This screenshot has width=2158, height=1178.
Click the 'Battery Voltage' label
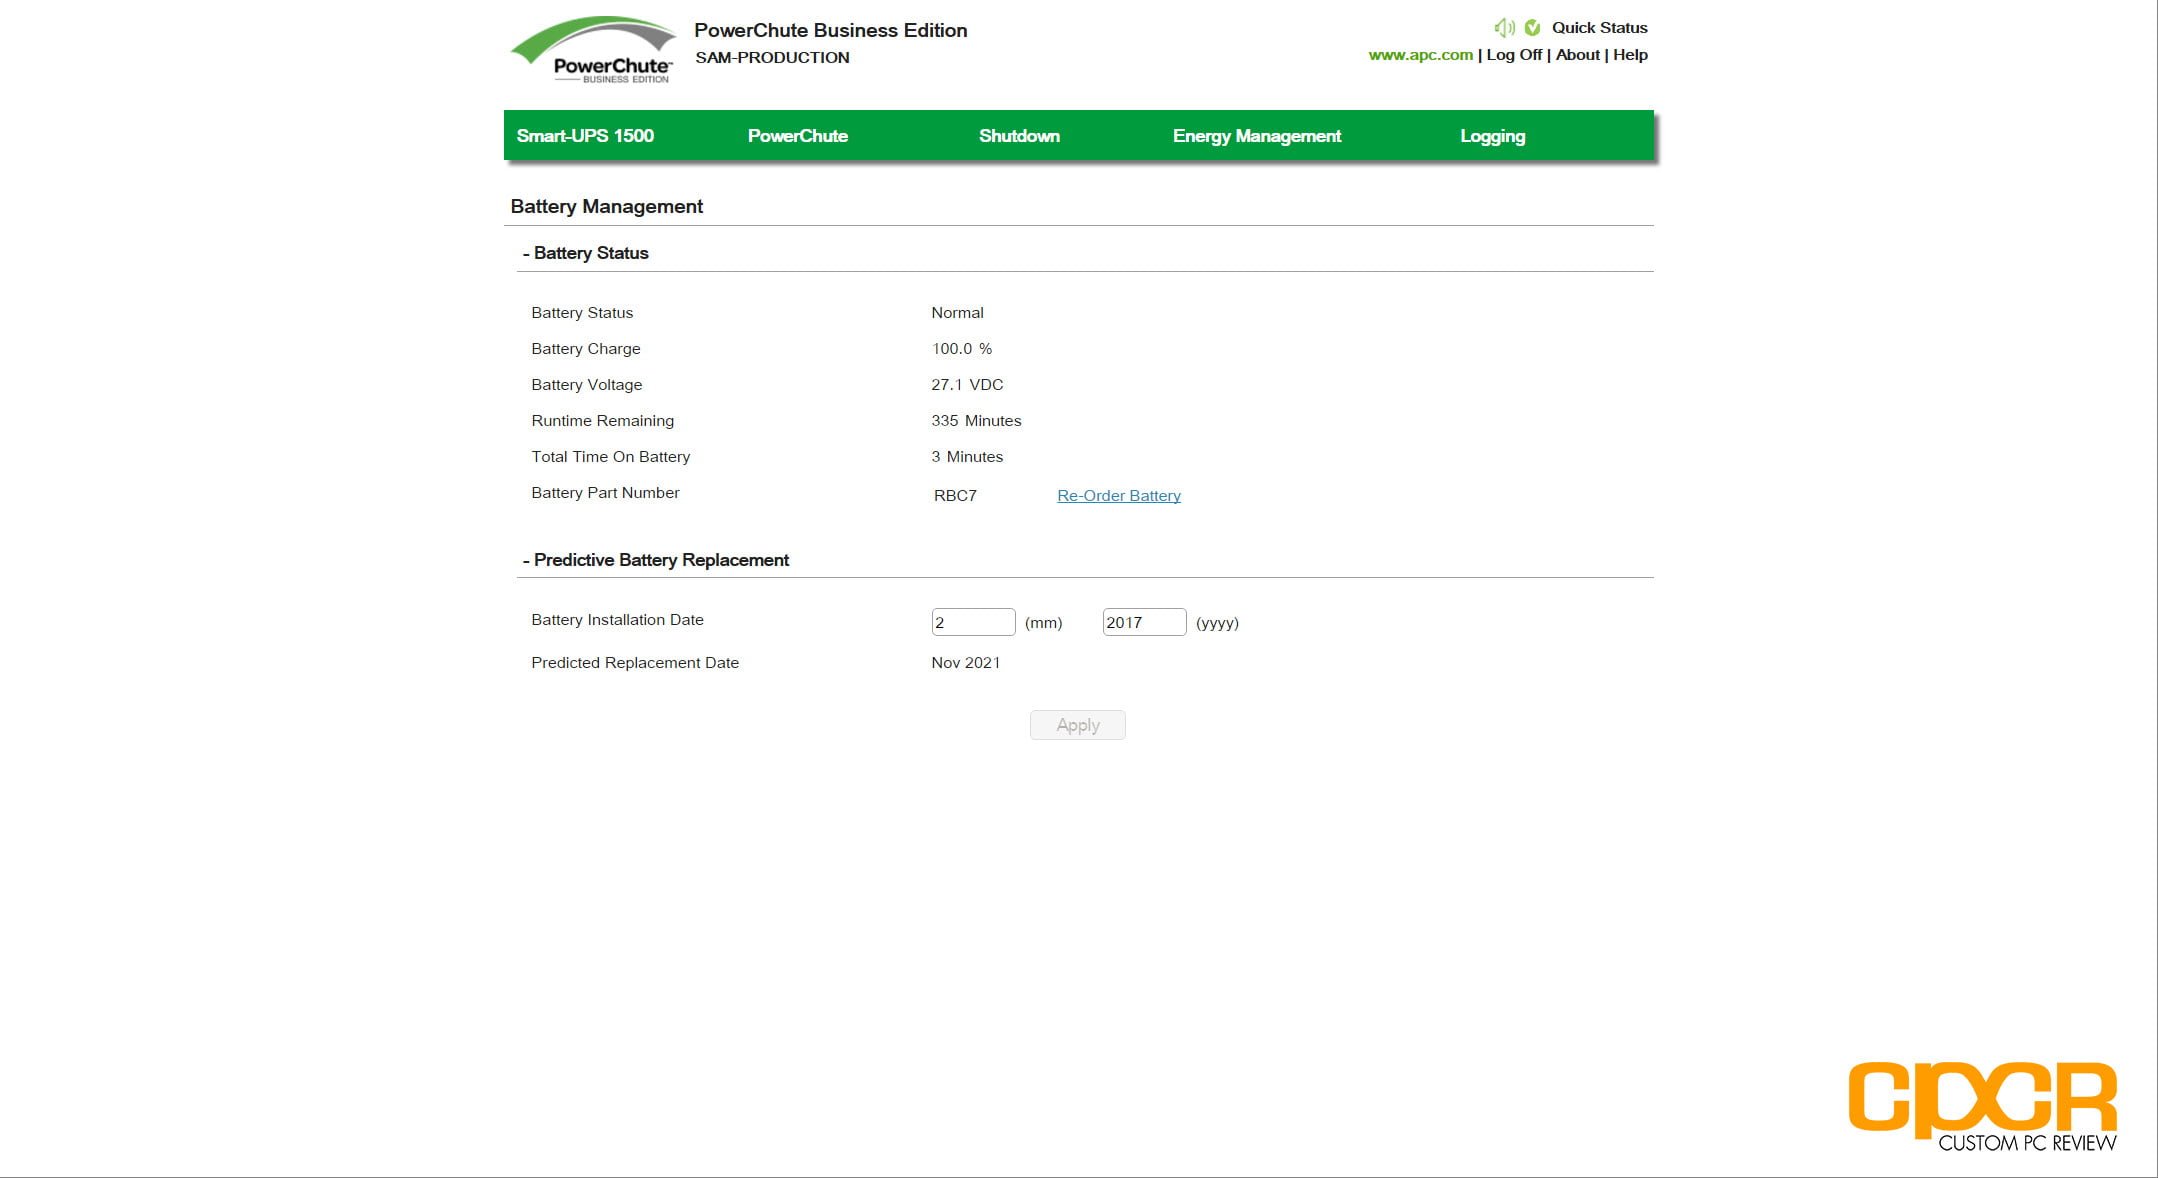coord(586,385)
